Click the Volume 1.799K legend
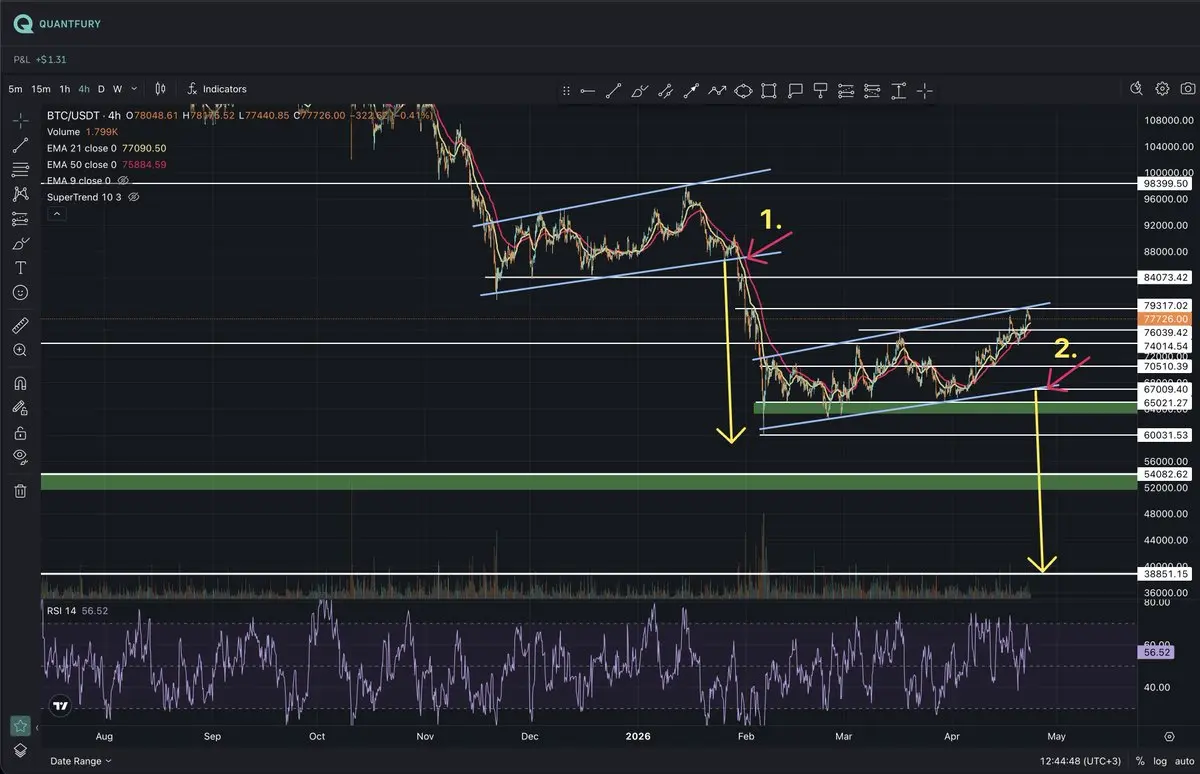This screenshot has width=1200, height=774. tap(84, 131)
